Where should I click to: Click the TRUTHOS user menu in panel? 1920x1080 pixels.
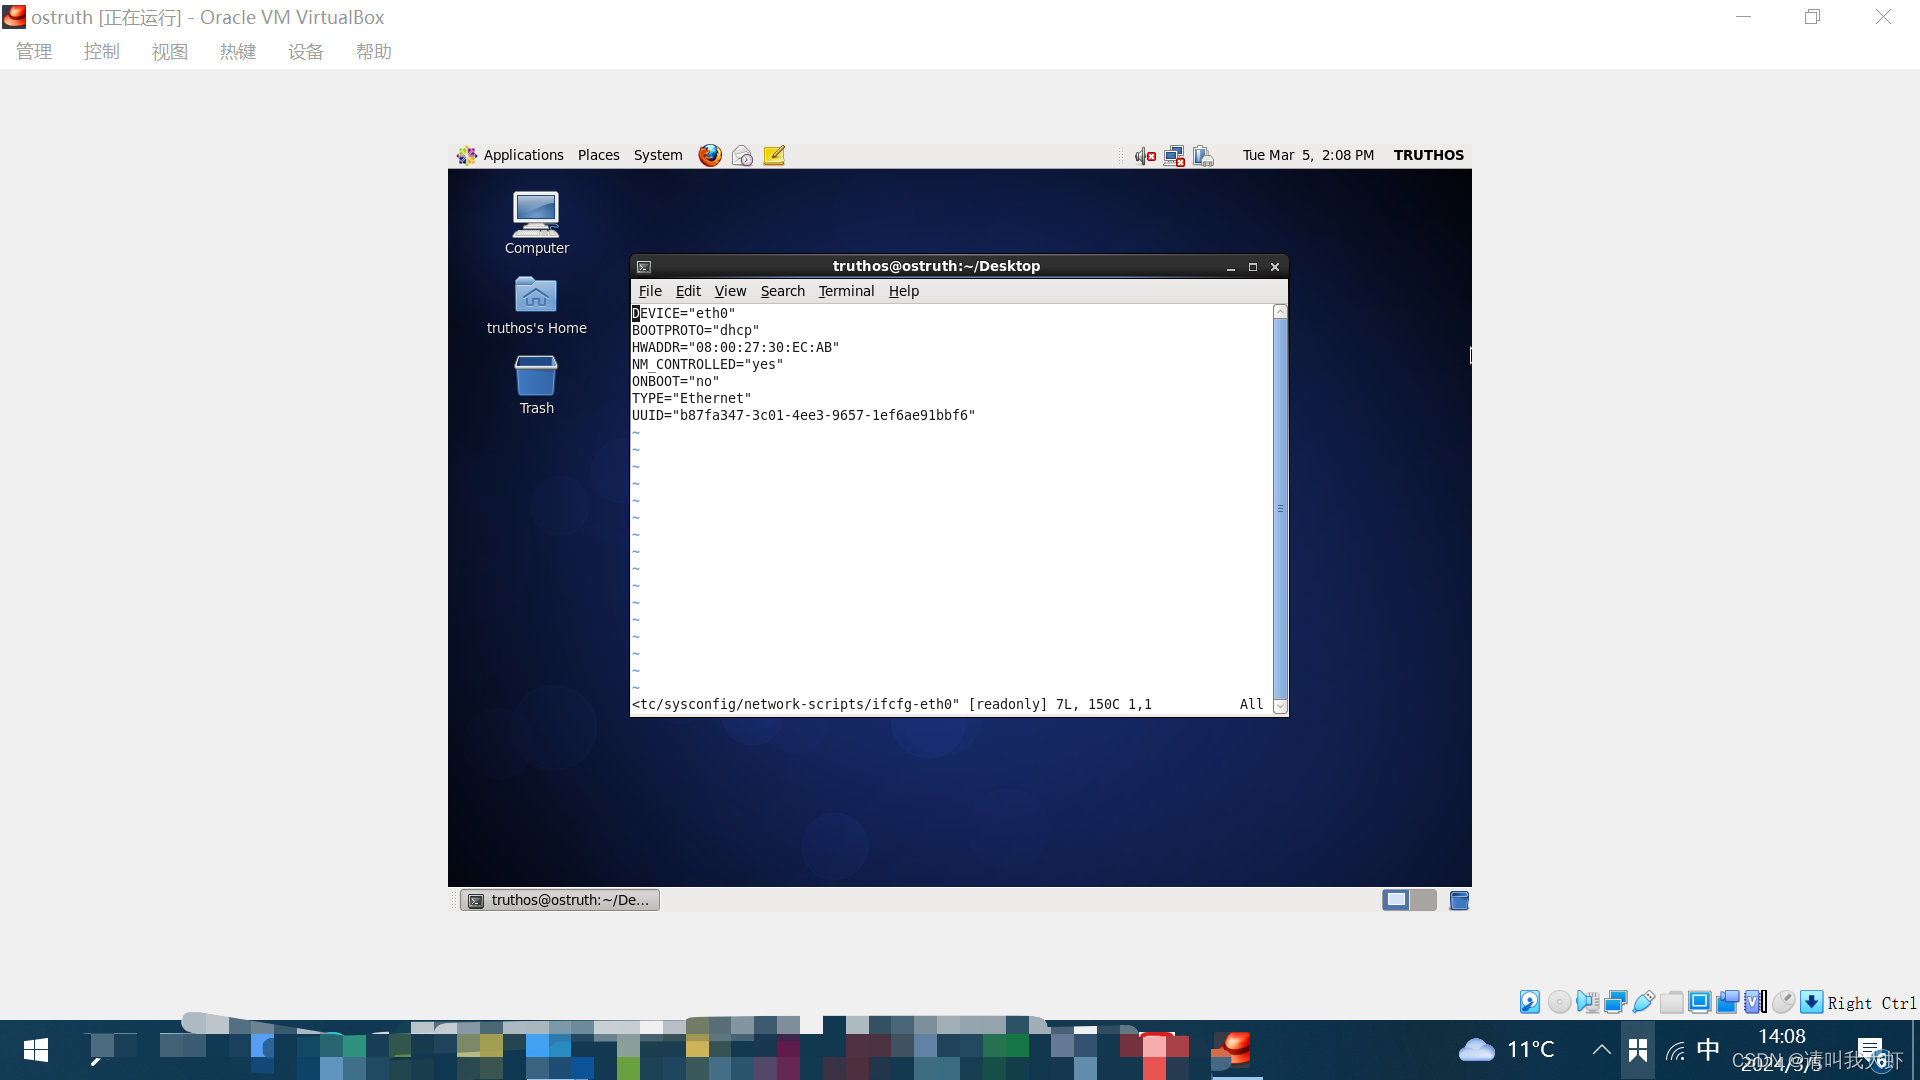1428,155
